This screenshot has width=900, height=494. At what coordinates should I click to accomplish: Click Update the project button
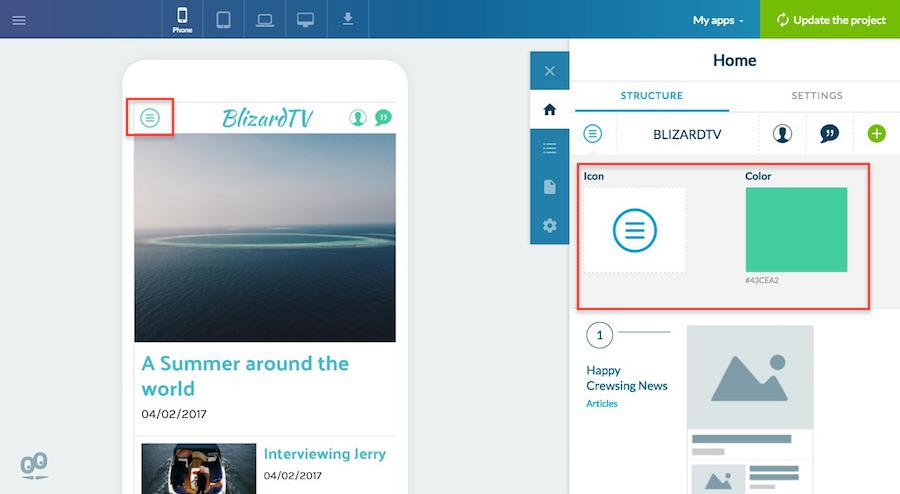(830, 20)
